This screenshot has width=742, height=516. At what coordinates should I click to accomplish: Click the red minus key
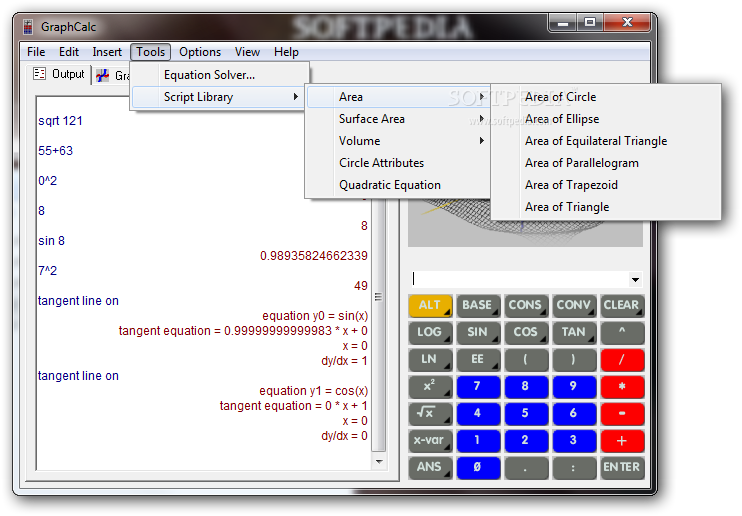(x=622, y=413)
